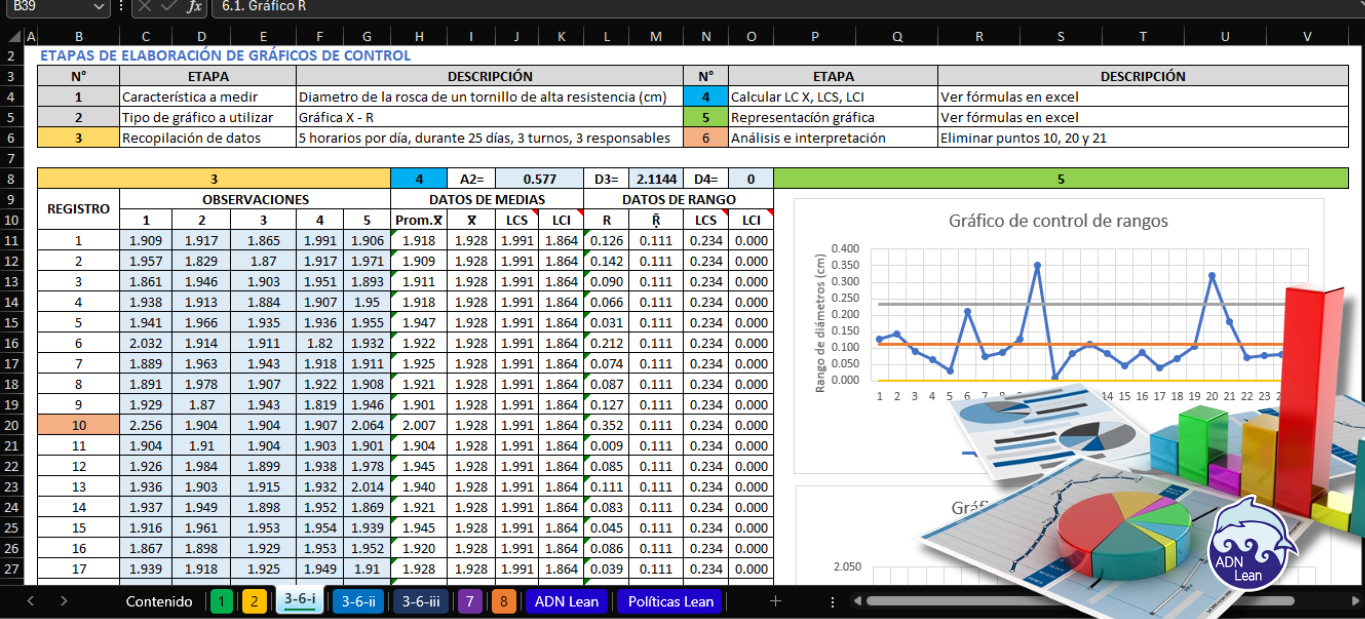
Task: Click the Select All triangle above row 1
Action: [x=14, y=37]
